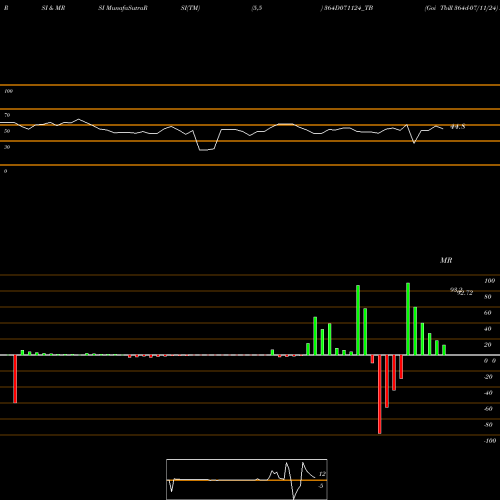500x500 pixels.
Task: Click the RSI axis label 70
Action: pos(7,115)
